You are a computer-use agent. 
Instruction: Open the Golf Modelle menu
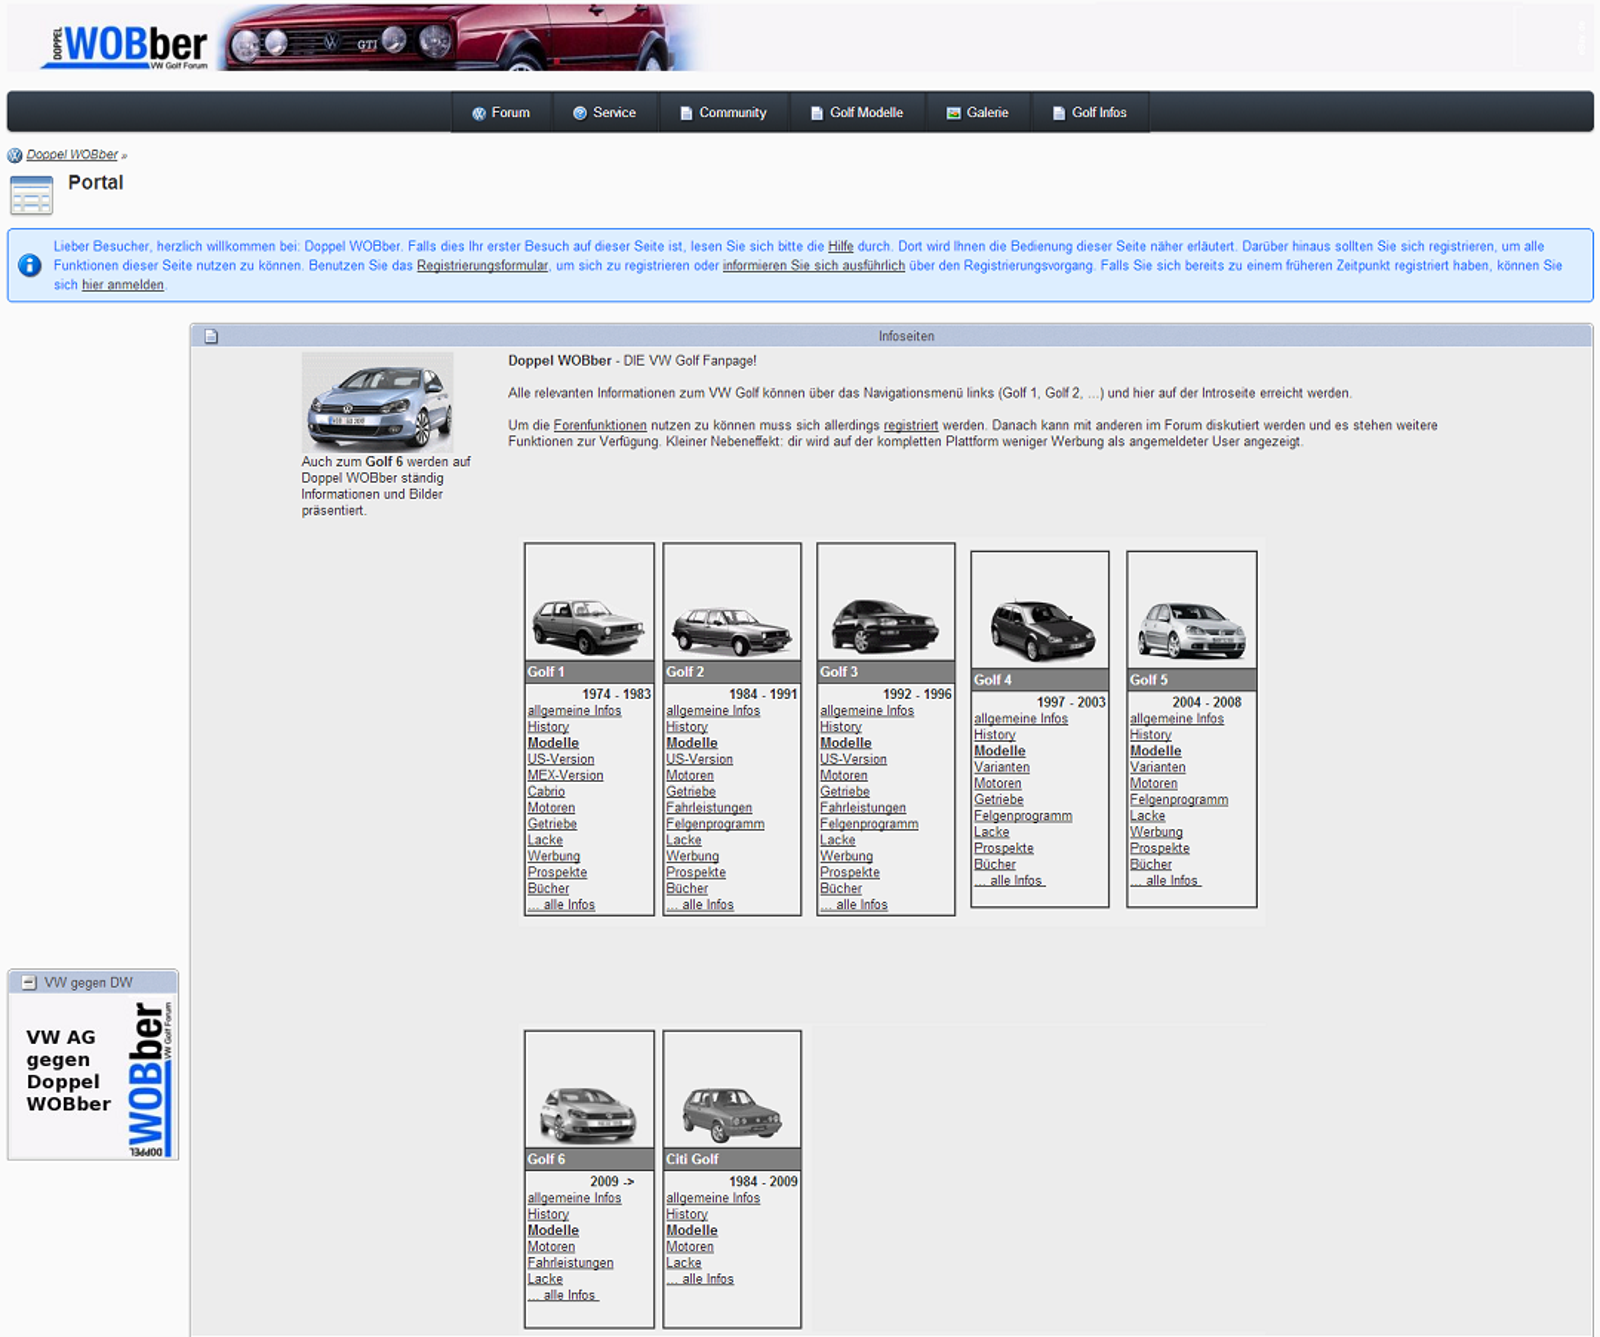857,113
